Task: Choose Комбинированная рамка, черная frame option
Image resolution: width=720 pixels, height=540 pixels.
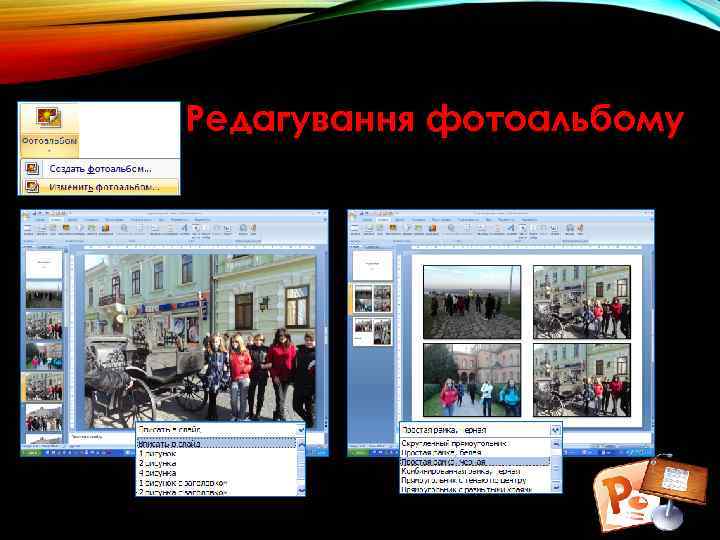Action: [475, 471]
